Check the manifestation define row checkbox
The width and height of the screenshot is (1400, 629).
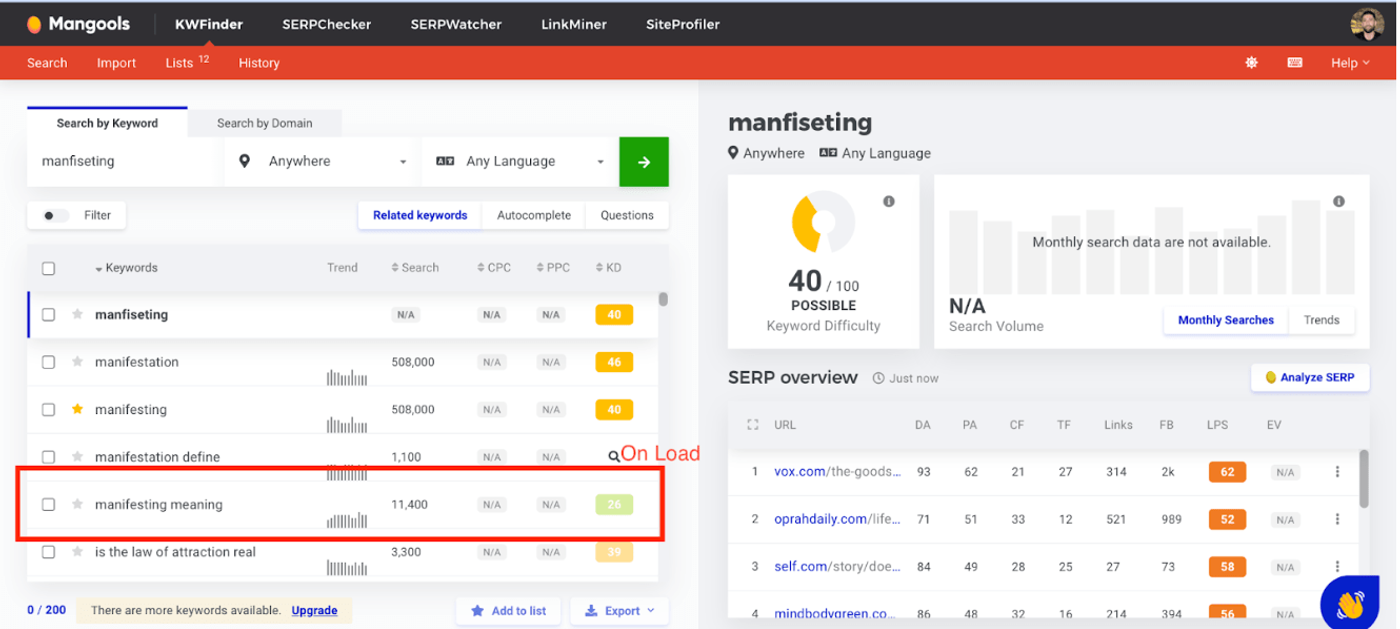point(48,457)
